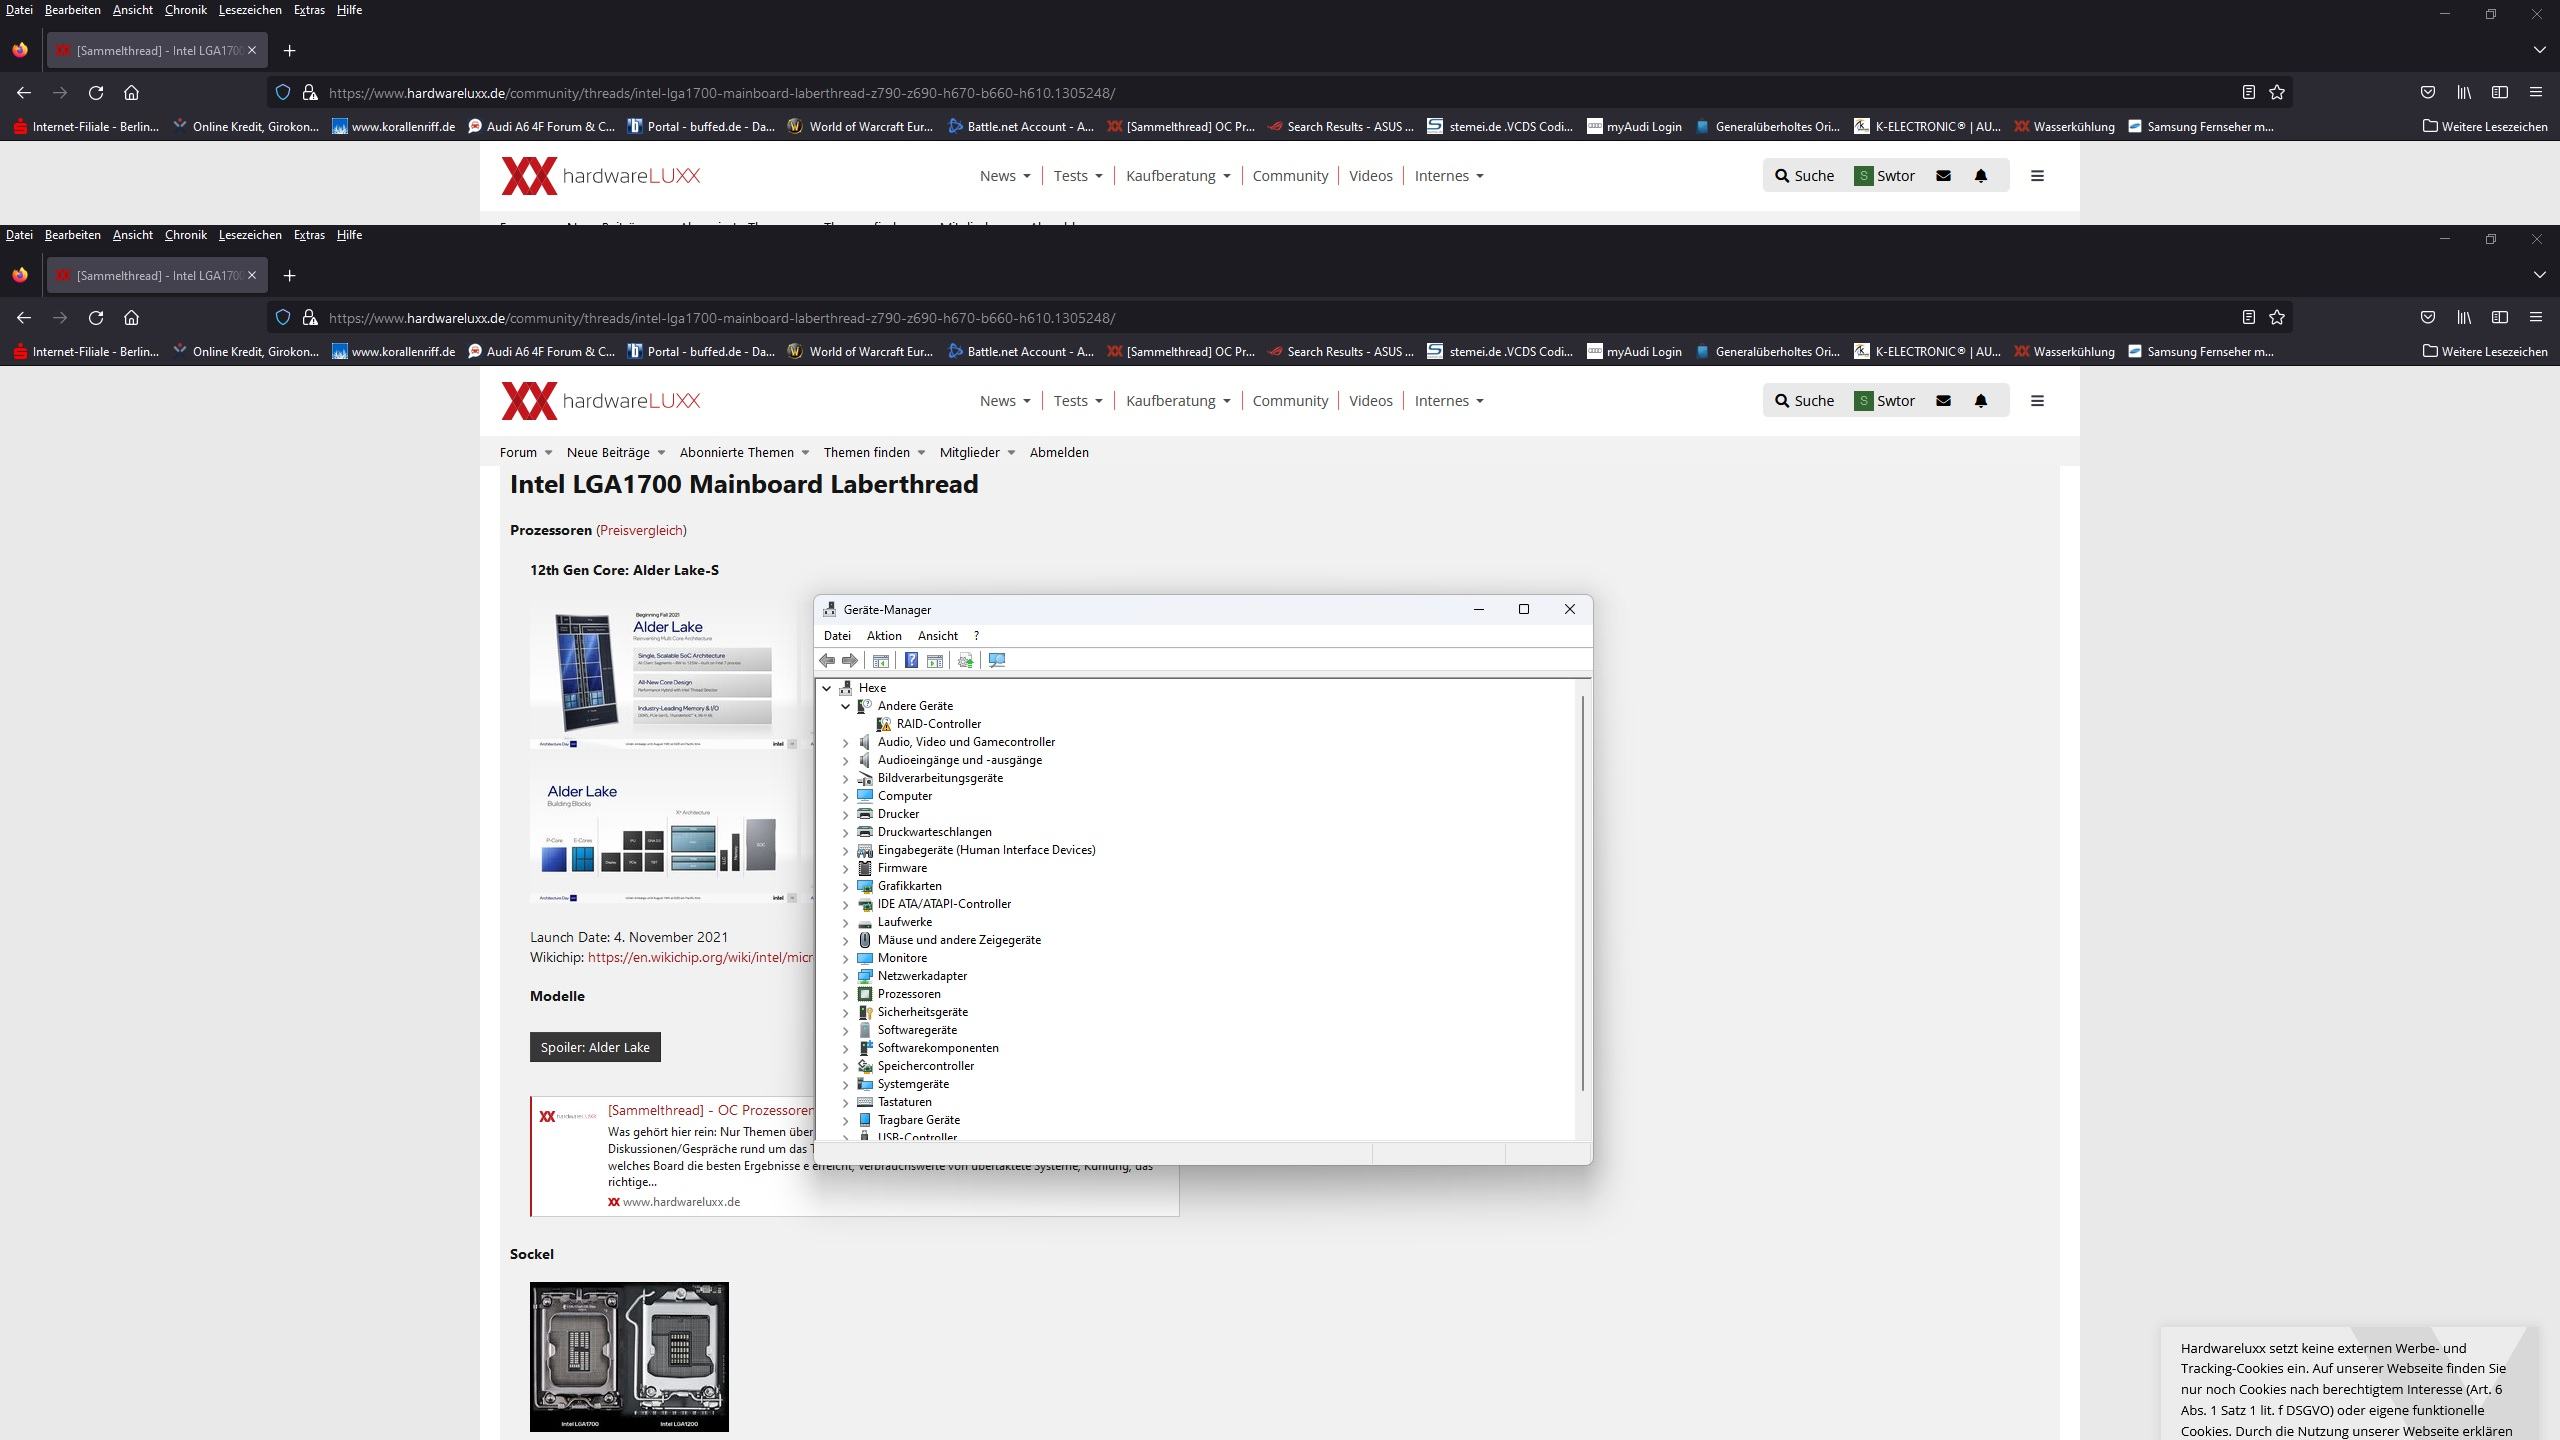Click the Prozessoren category icon
The height and width of the screenshot is (1440, 2560).
click(x=865, y=994)
